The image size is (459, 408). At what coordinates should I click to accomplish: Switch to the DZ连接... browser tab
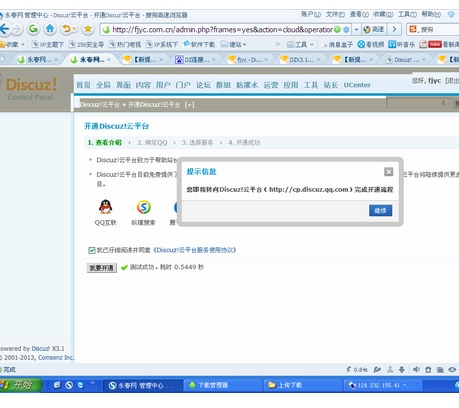(195, 60)
